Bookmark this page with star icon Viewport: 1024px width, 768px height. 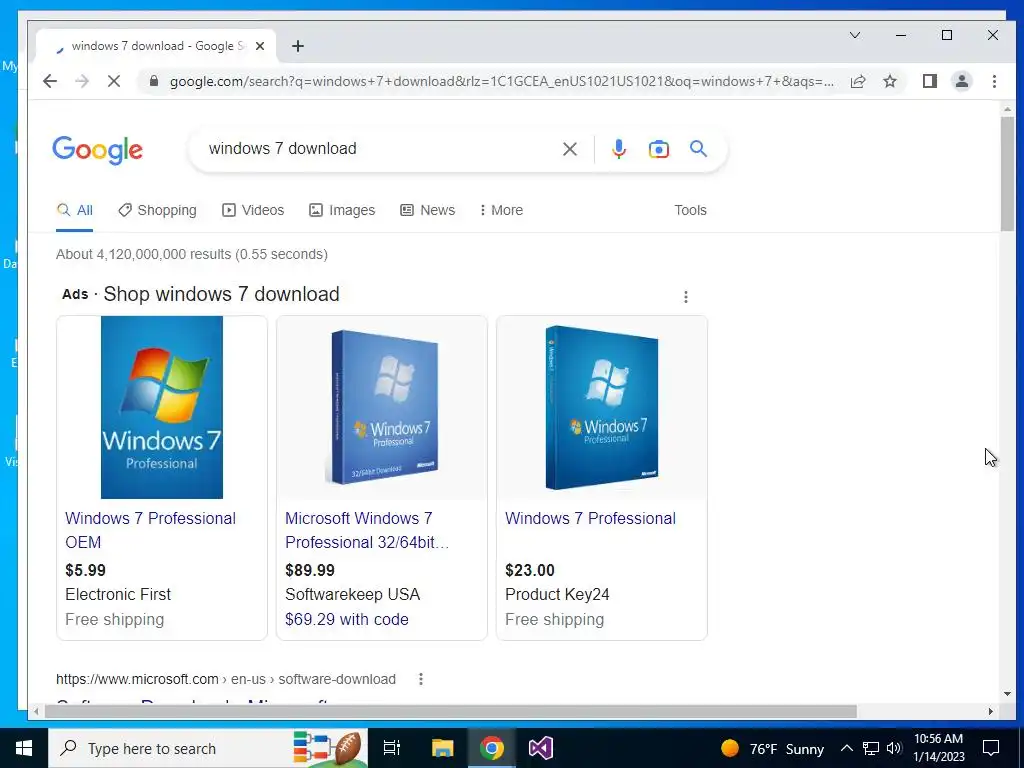point(890,81)
